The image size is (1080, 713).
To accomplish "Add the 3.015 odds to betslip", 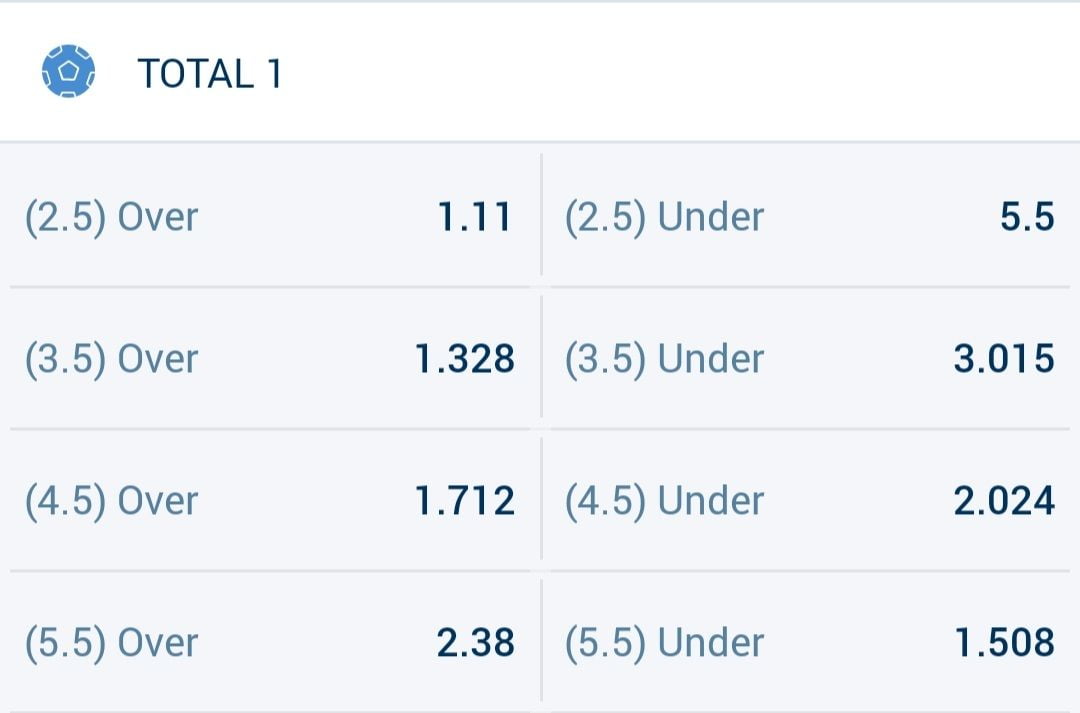I will point(1004,359).
